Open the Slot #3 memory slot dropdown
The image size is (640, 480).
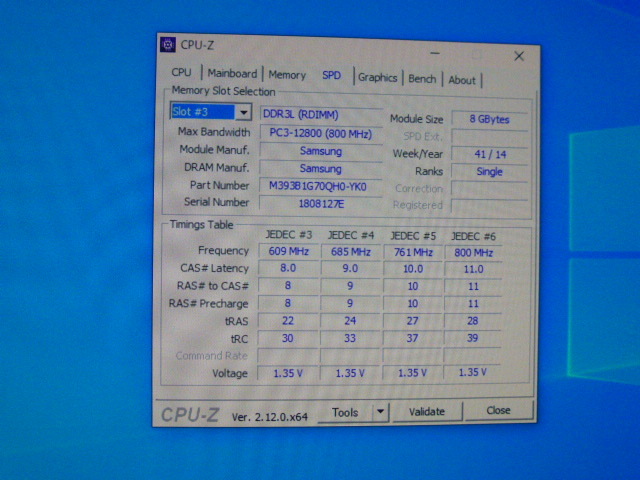pos(211,111)
